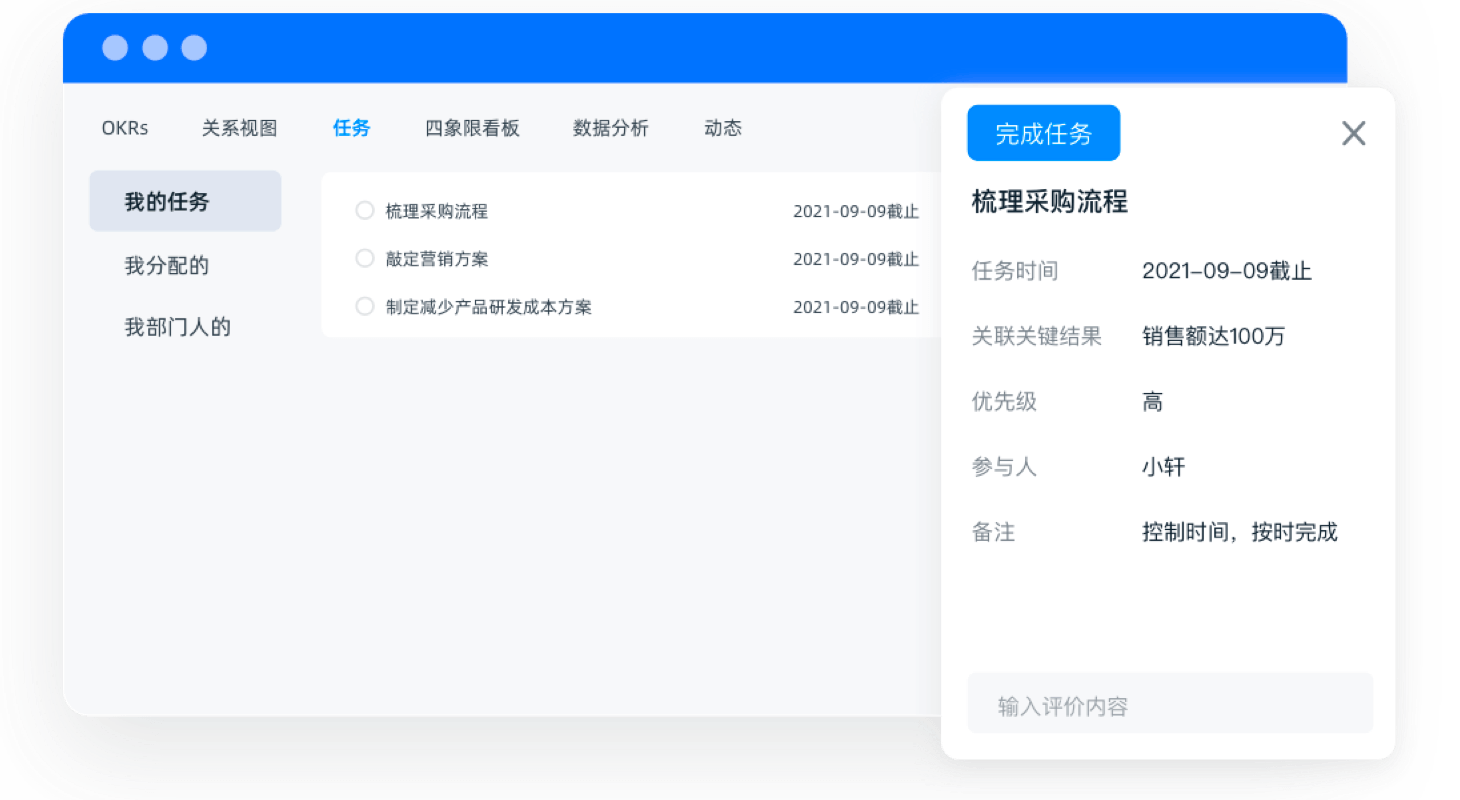Click the 输入评价内容 comment field
This screenshot has height=800, width=1460.
tap(1170, 706)
